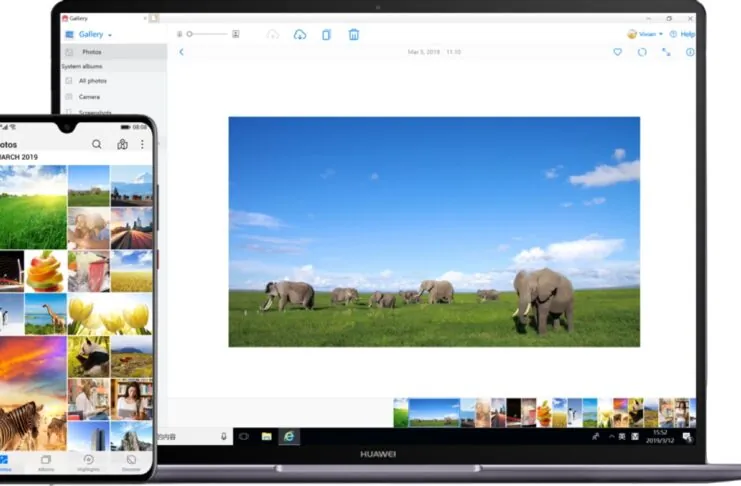This screenshot has height=486, width=741.
Task: Favorite the photo with the heart icon
Action: [x=617, y=52]
